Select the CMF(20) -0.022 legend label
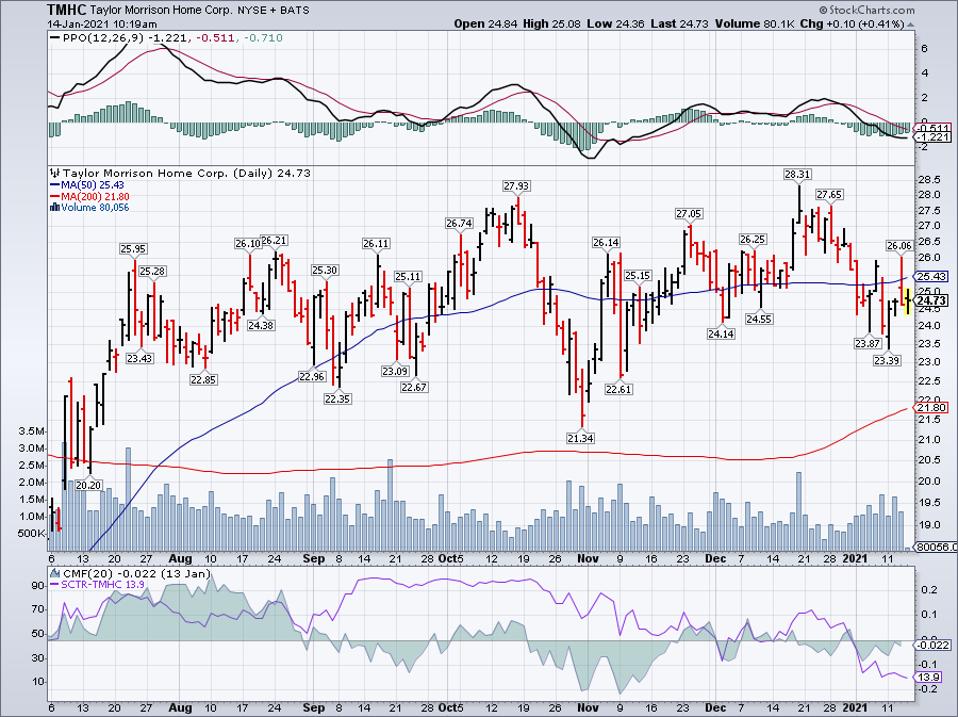 136,573
